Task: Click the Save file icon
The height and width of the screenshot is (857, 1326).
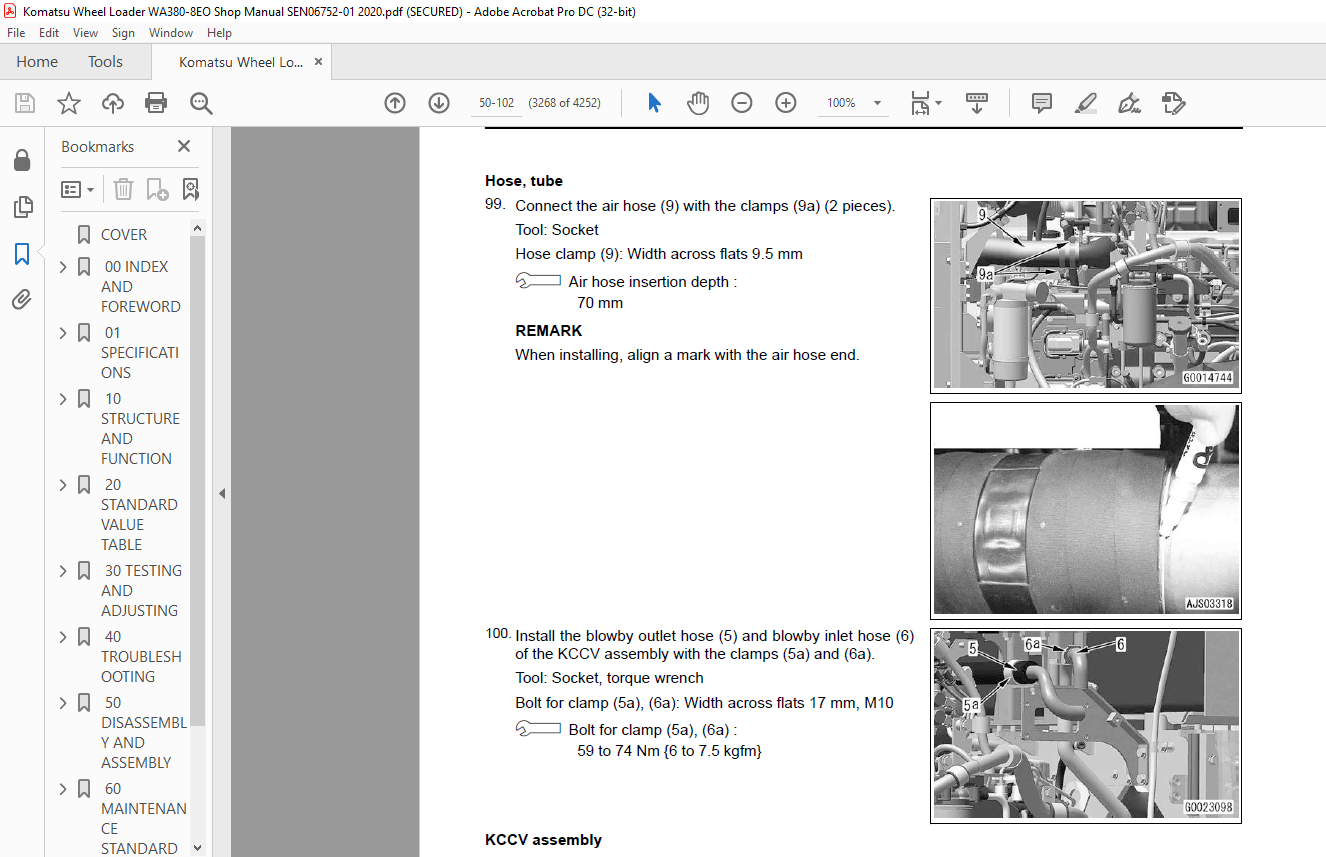Action: click(25, 103)
